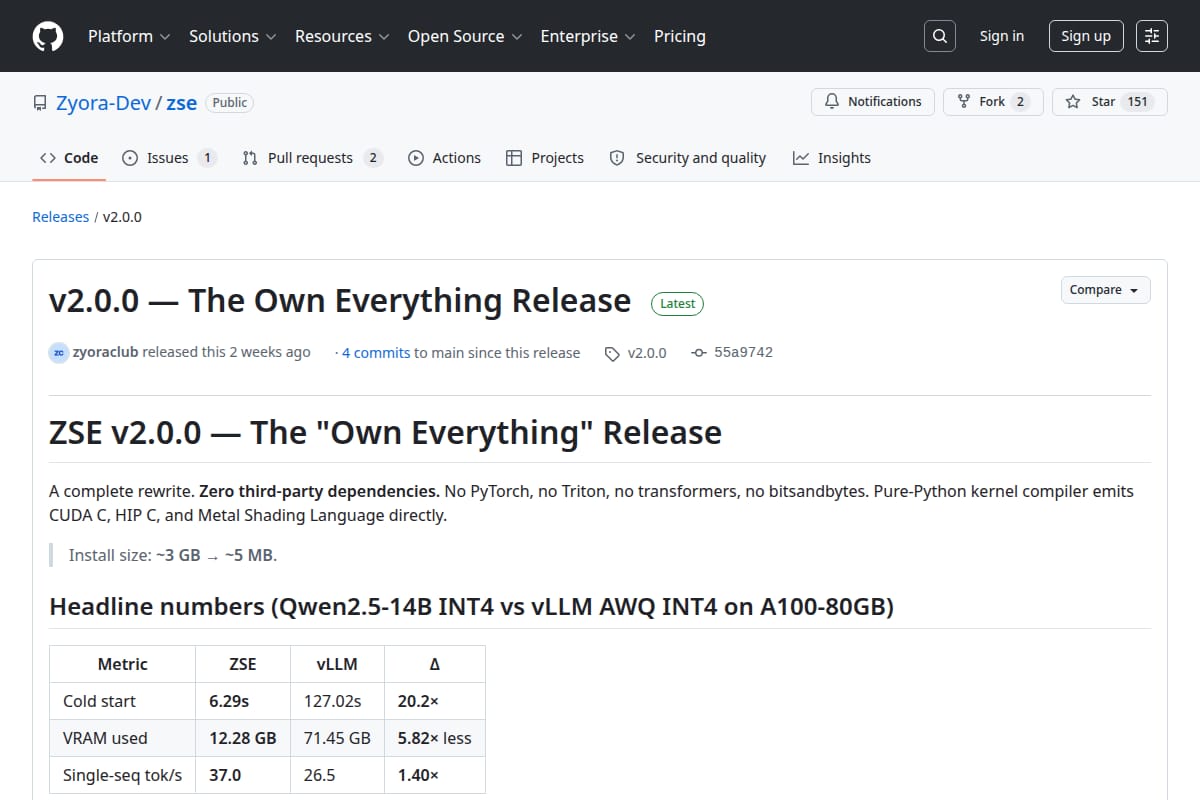Expand the Enterprise menu
This screenshot has width=1200, height=800.
[x=588, y=36]
